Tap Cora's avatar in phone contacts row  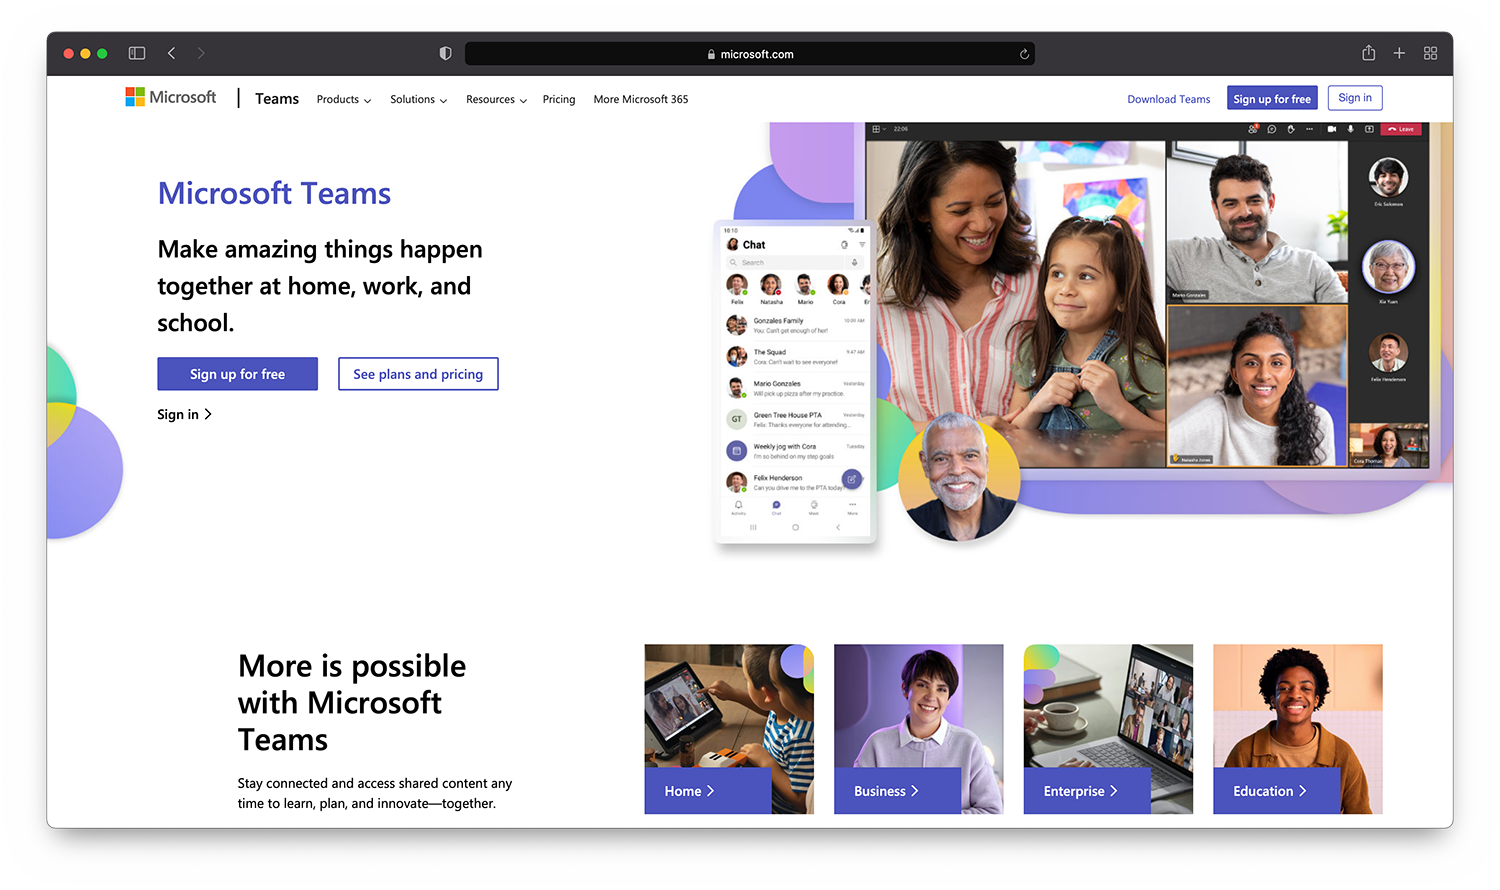[x=838, y=284]
